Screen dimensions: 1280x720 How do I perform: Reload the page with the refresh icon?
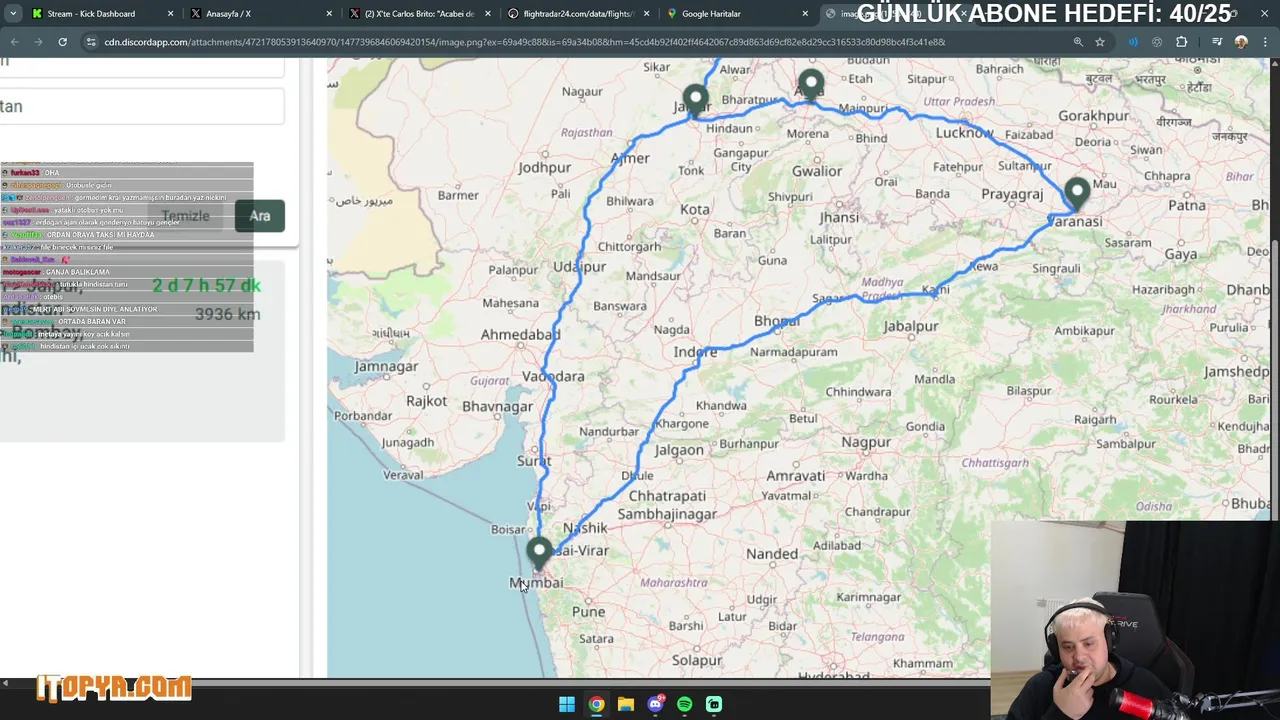click(x=62, y=42)
